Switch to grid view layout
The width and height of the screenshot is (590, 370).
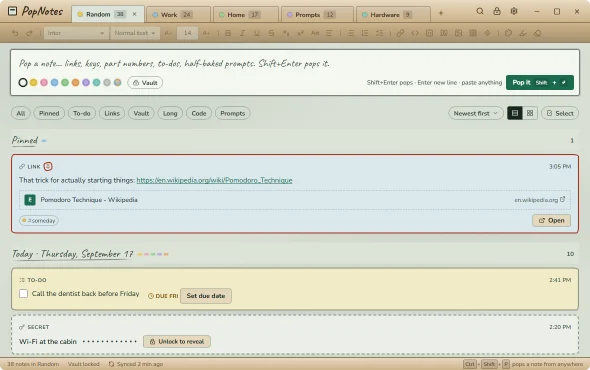530,113
